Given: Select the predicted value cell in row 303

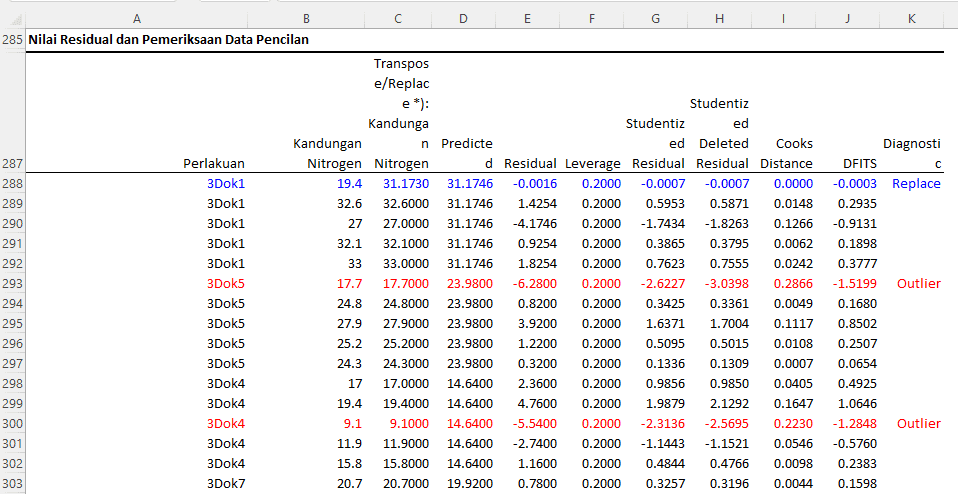Looking at the screenshot, I should click(469, 484).
